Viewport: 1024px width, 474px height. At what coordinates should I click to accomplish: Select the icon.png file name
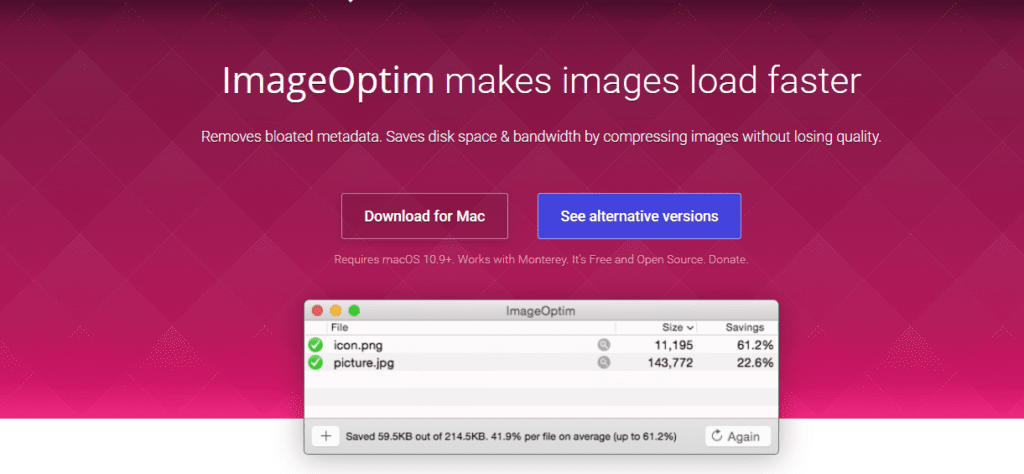(x=358, y=345)
